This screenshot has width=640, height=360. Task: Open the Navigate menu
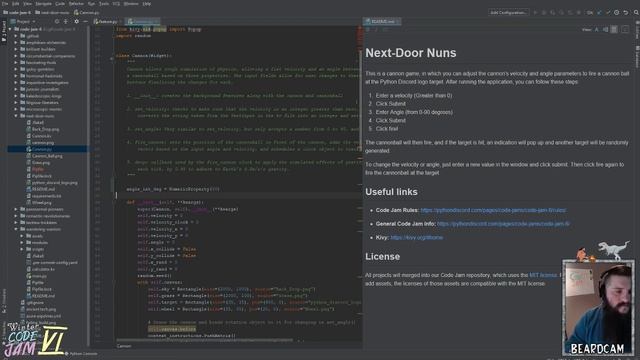(43, 4)
